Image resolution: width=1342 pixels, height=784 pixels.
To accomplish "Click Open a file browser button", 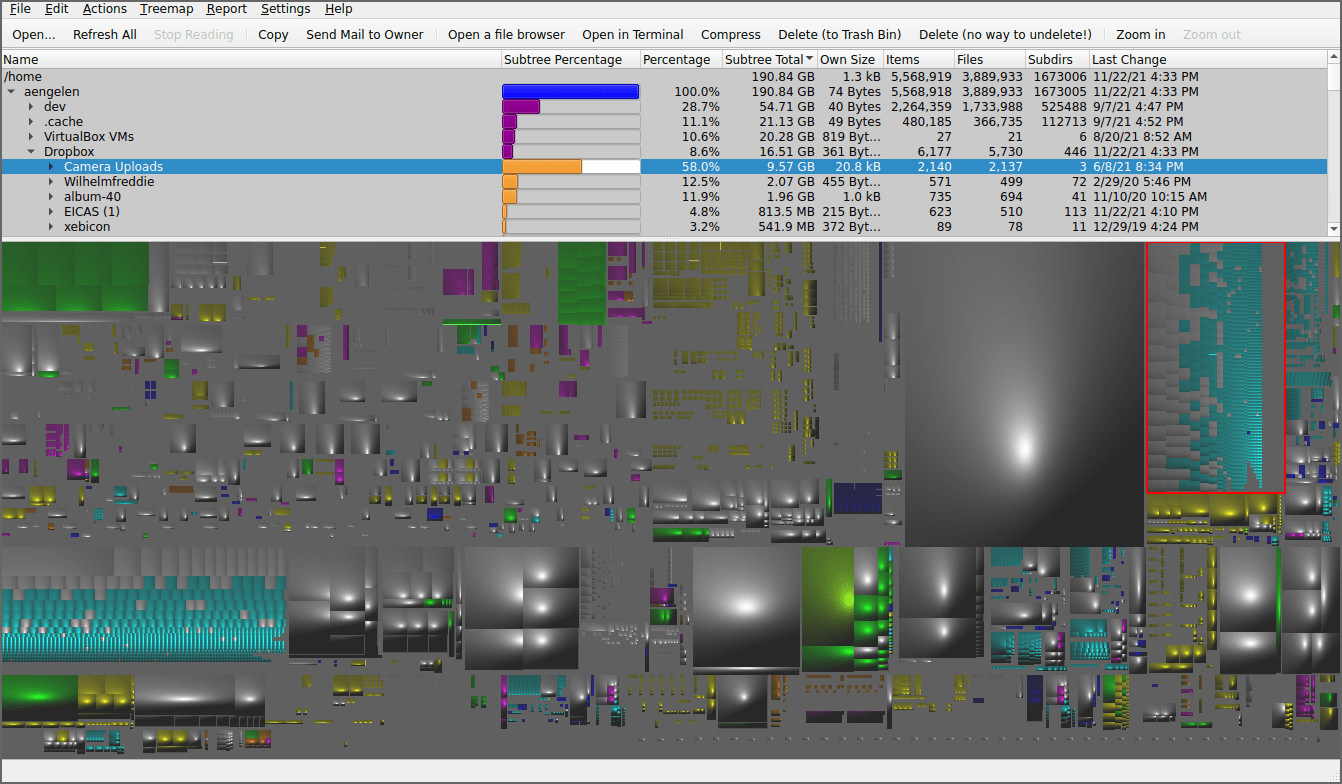I will tap(506, 34).
